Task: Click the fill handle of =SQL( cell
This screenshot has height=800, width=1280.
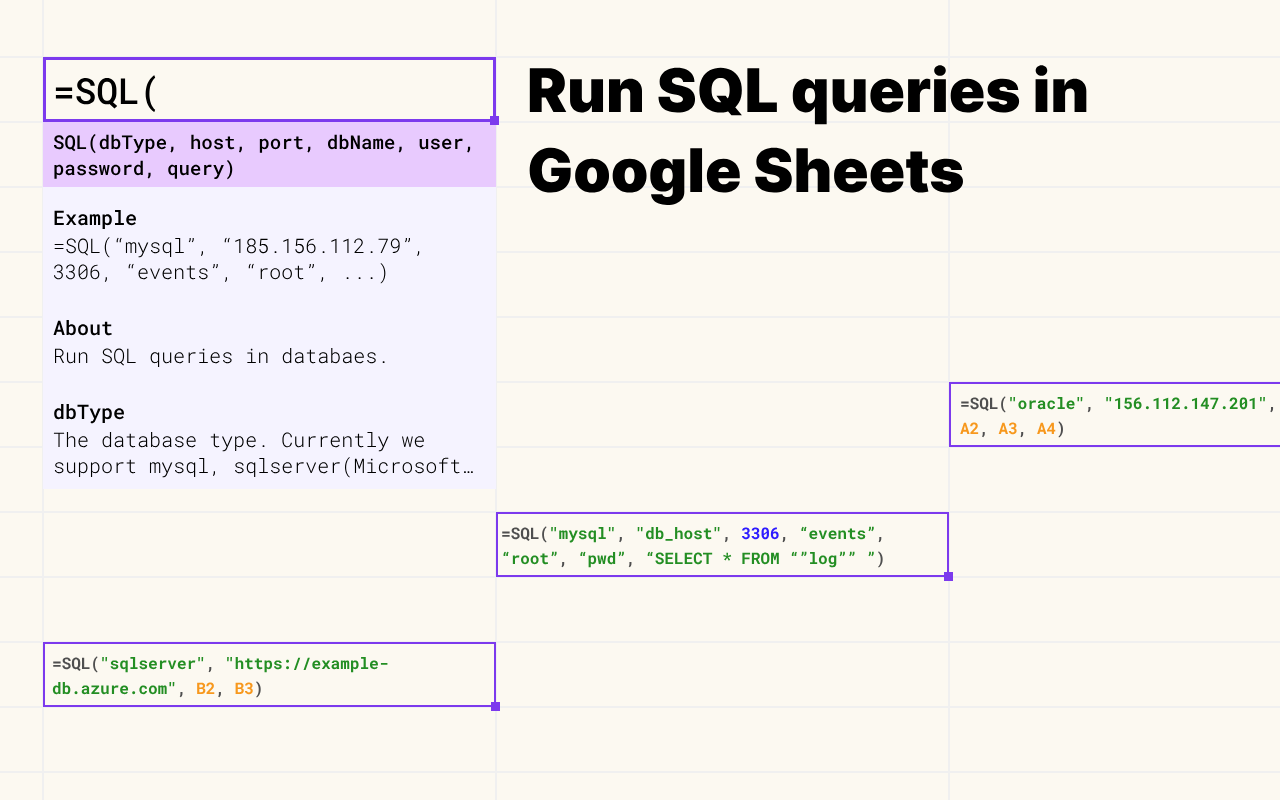Action: tap(495, 121)
